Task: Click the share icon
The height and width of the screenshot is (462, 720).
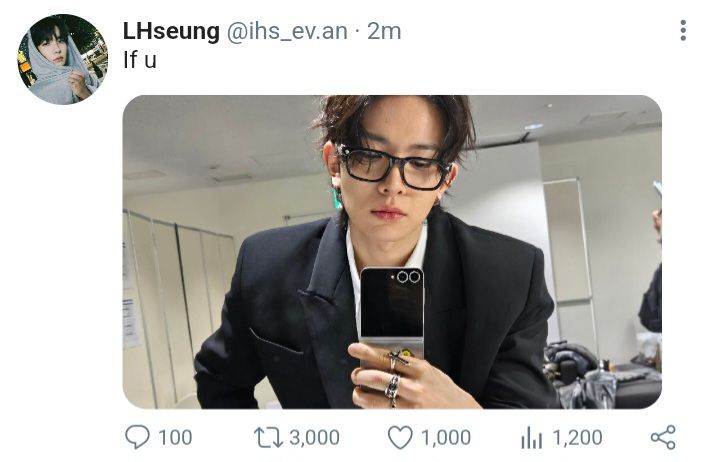Action: coord(663,437)
